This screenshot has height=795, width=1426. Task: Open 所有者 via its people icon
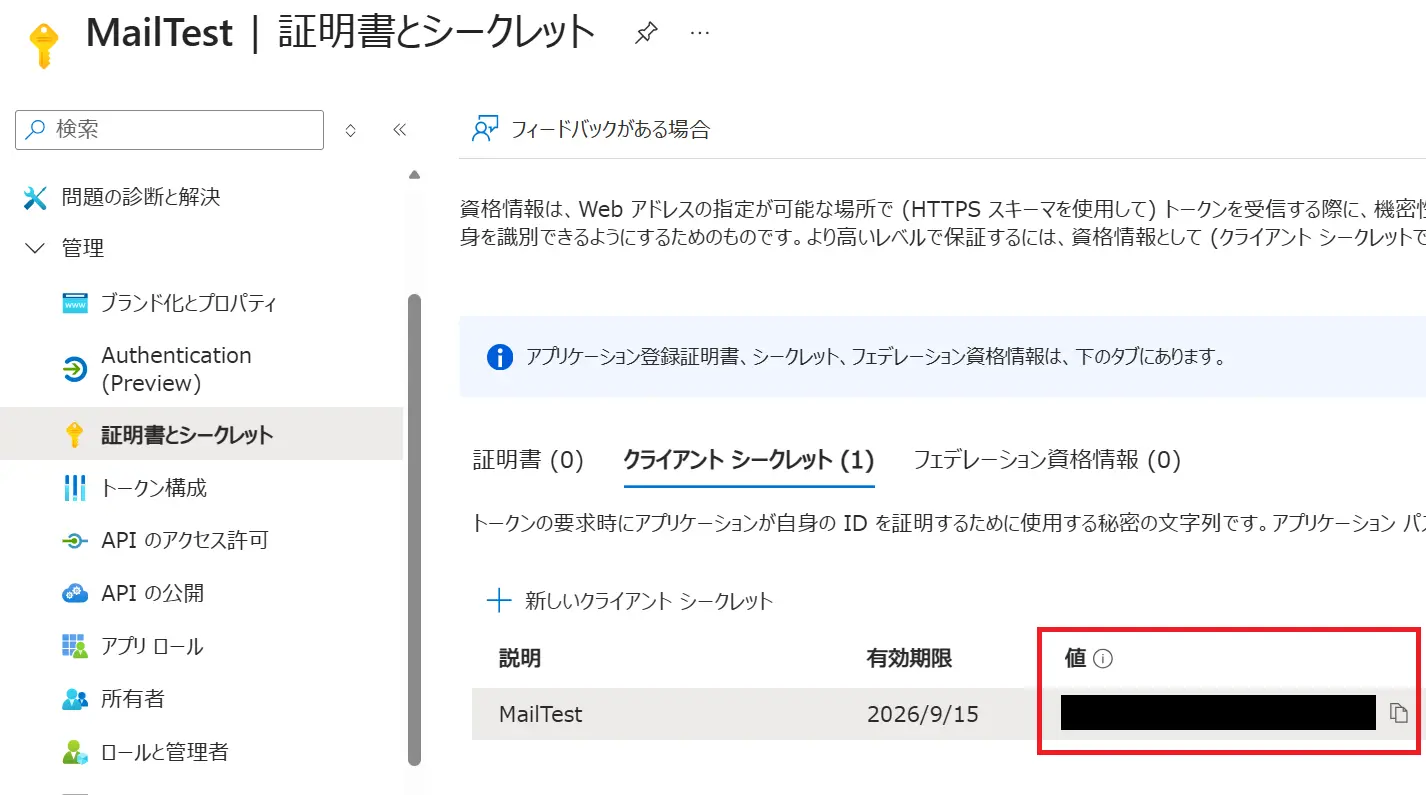(x=74, y=699)
